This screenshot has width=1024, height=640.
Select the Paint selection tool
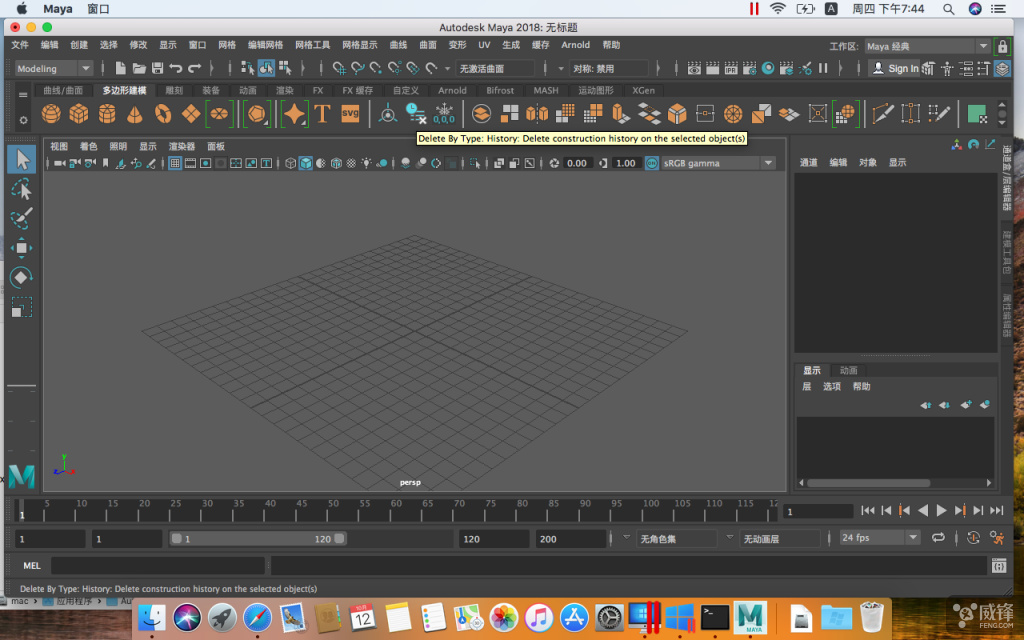[x=22, y=219]
